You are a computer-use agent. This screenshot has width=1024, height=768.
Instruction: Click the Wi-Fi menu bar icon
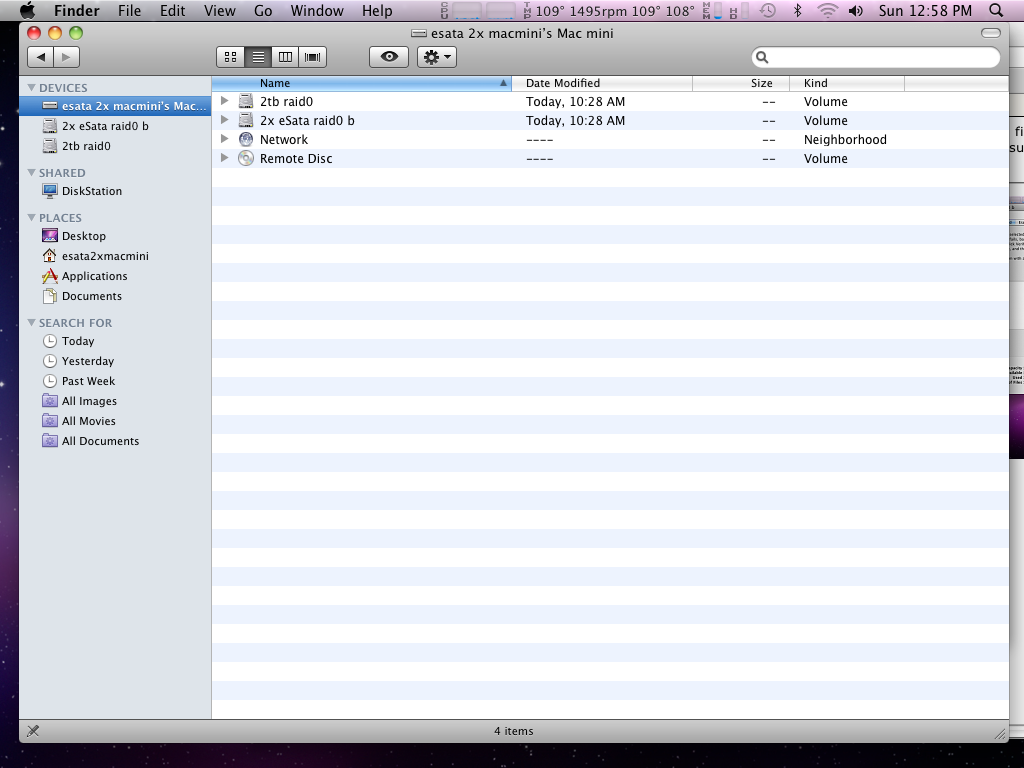pyautogui.click(x=827, y=10)
